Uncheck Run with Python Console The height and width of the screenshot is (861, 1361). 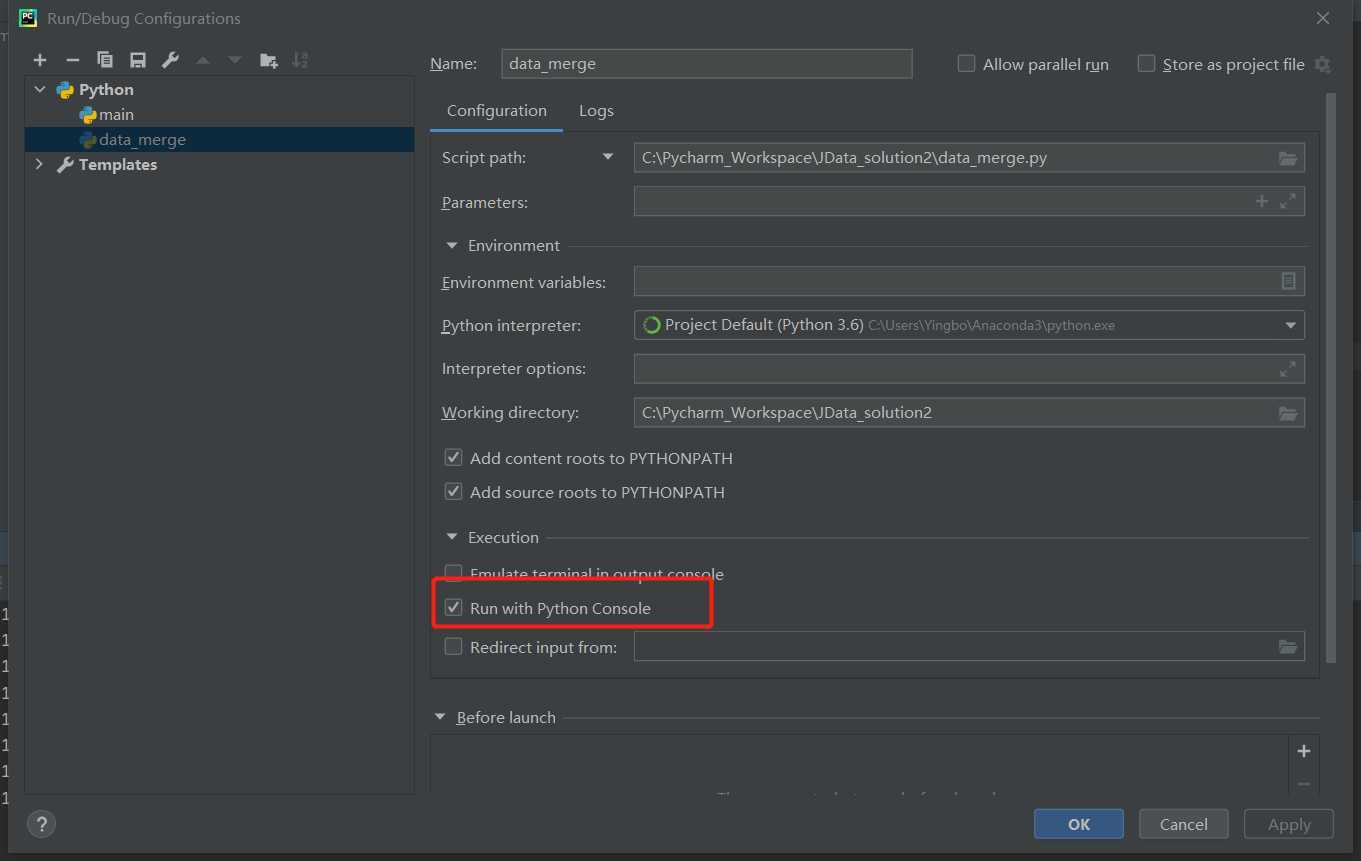pos(453,608)
